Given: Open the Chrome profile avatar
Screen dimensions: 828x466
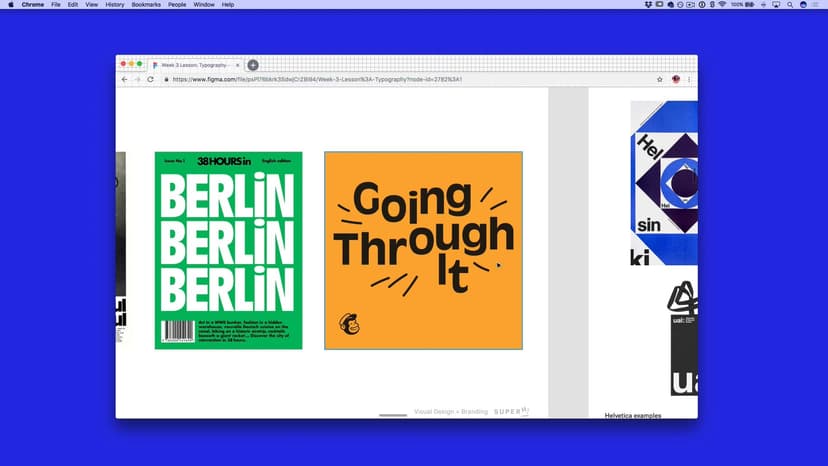Looking at the screenshot, I should click(675, 79).
